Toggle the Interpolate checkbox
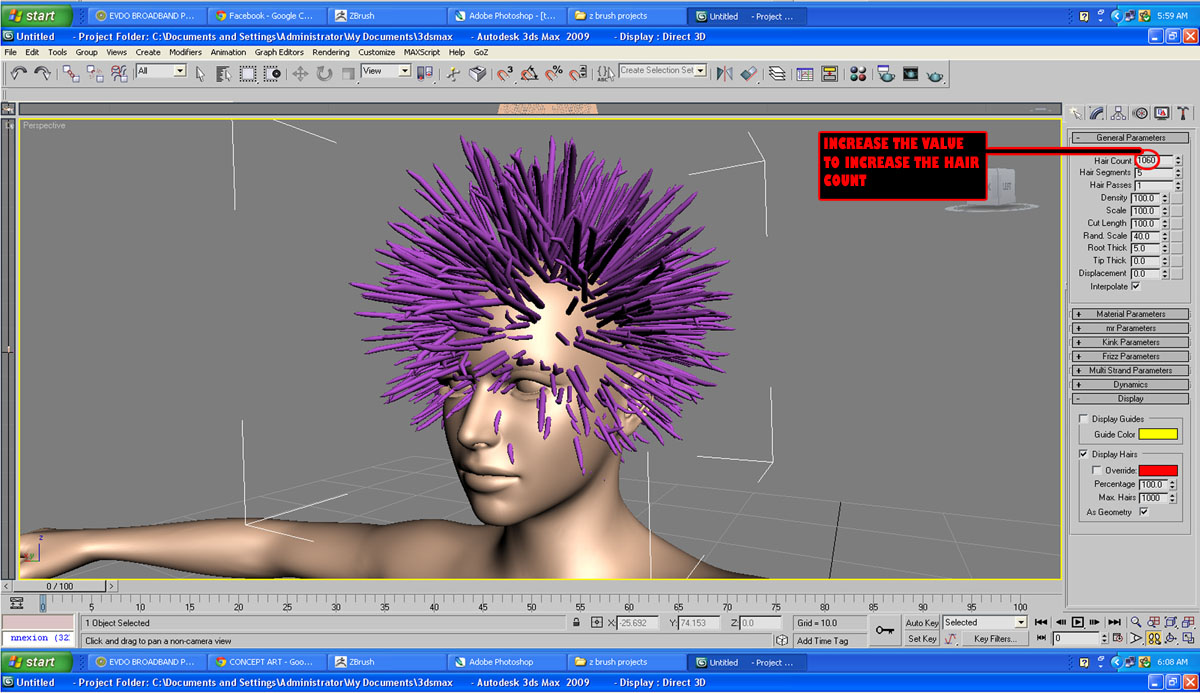 coord(1135,287)
